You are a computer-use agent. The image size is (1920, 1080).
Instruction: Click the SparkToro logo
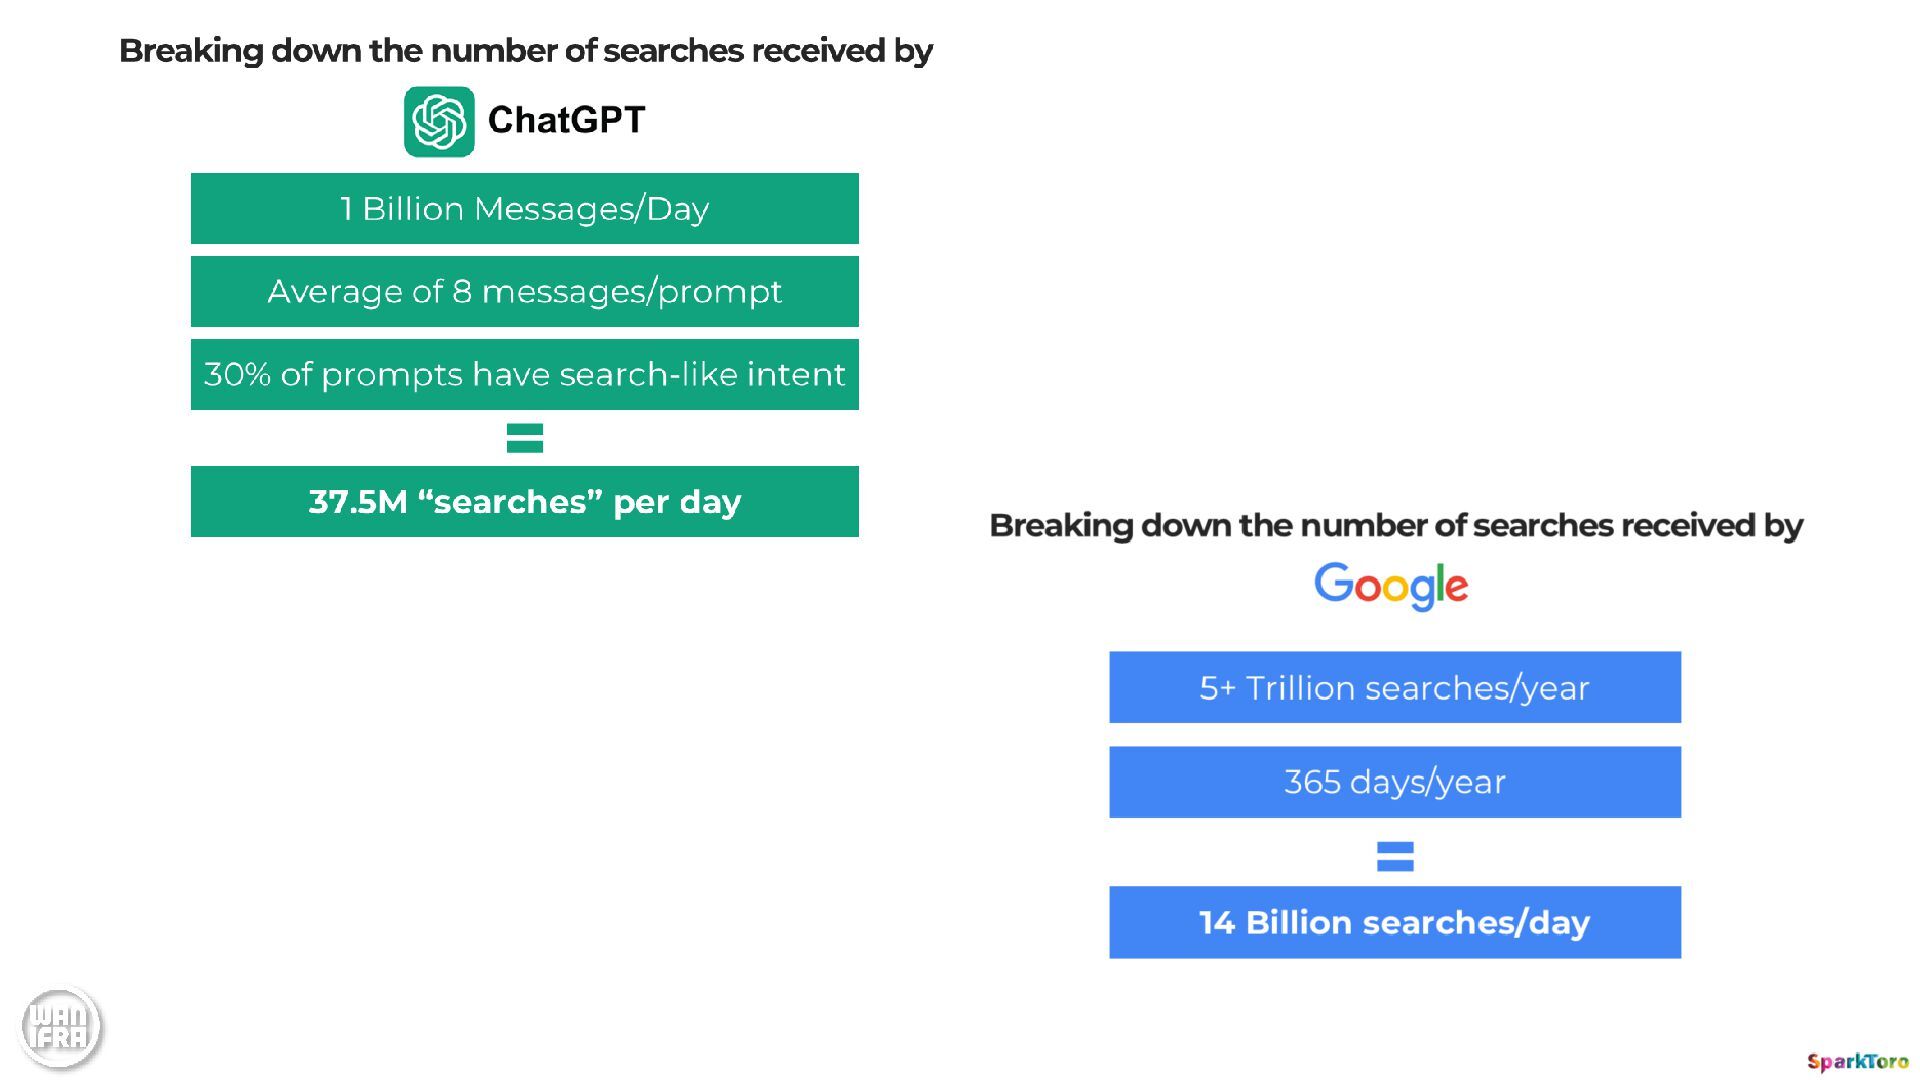(x=1857, y=1061)
